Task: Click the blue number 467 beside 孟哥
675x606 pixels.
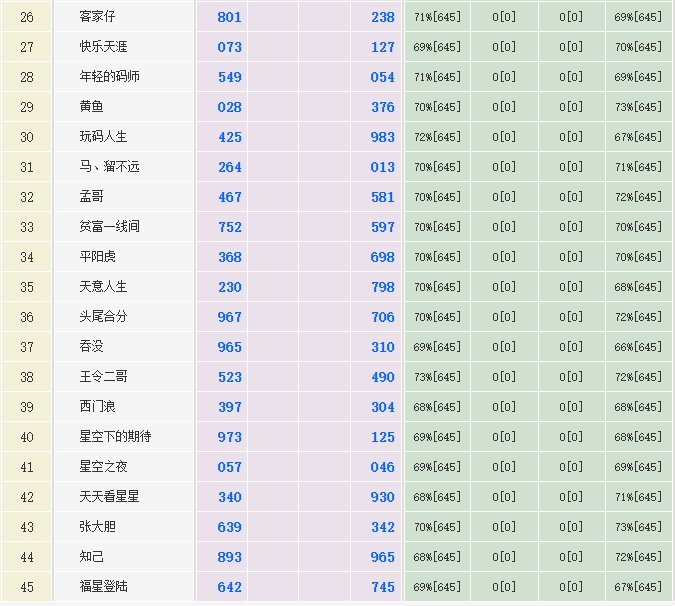Action: pos(230,197)
